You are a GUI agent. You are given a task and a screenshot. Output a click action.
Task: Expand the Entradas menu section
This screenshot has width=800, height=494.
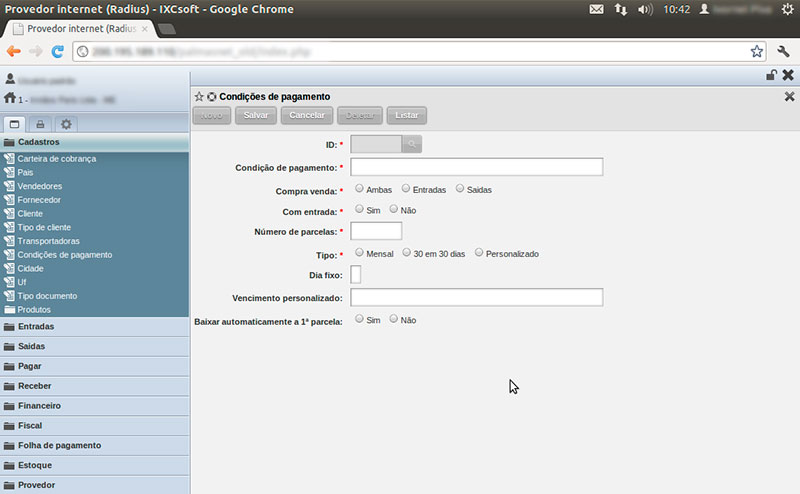click(94, 327)
